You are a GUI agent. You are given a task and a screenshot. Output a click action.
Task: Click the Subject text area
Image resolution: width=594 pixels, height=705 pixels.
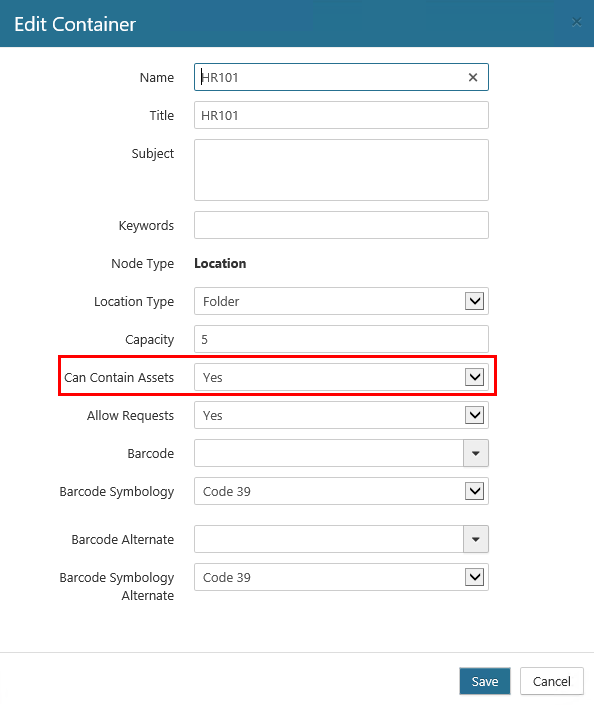341,170
